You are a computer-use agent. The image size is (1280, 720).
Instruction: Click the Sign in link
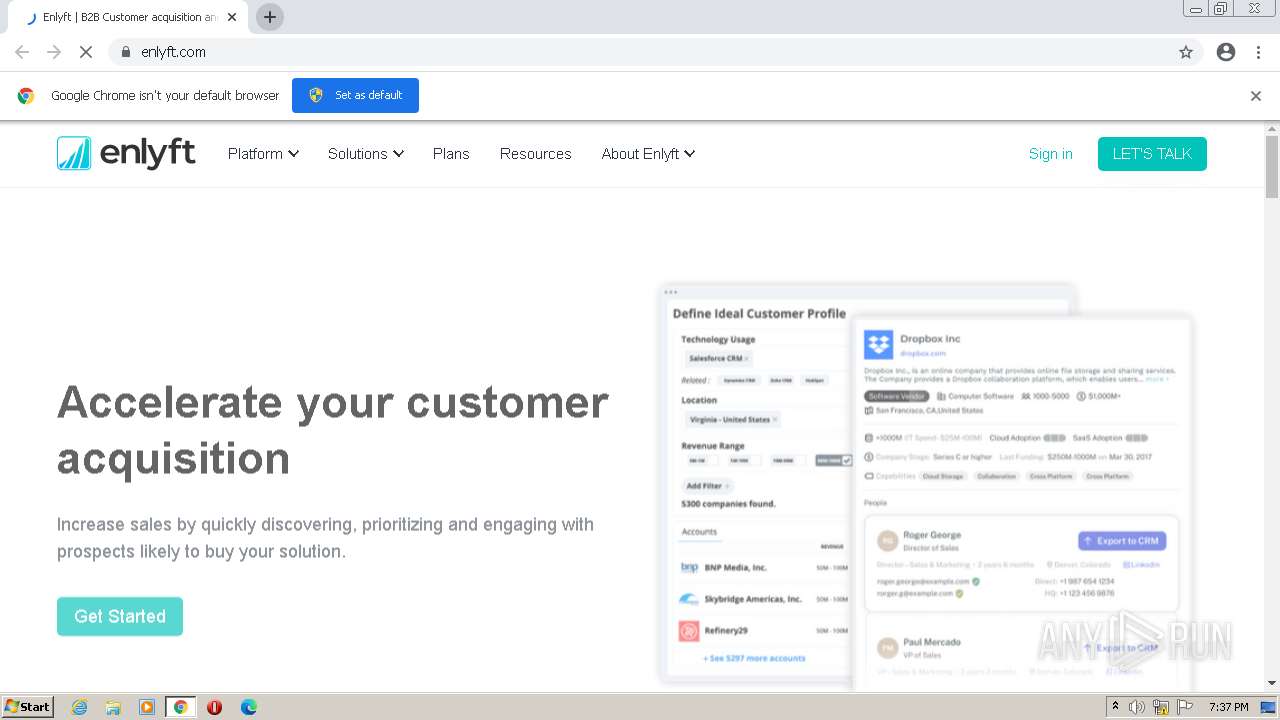pyautogui.click(x=1050, y=153)
